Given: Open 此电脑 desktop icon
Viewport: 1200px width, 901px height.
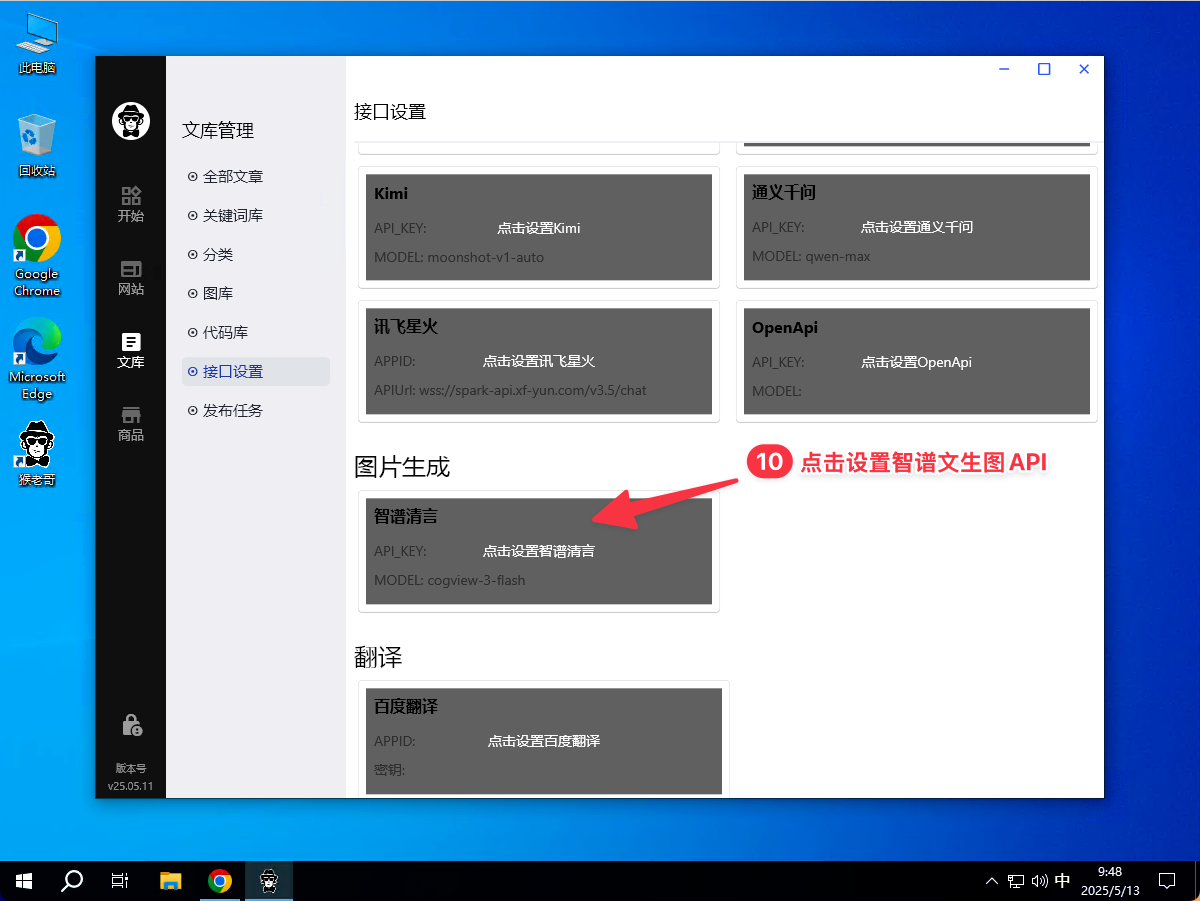Looking at the screenshot, I should click(37, 44).
